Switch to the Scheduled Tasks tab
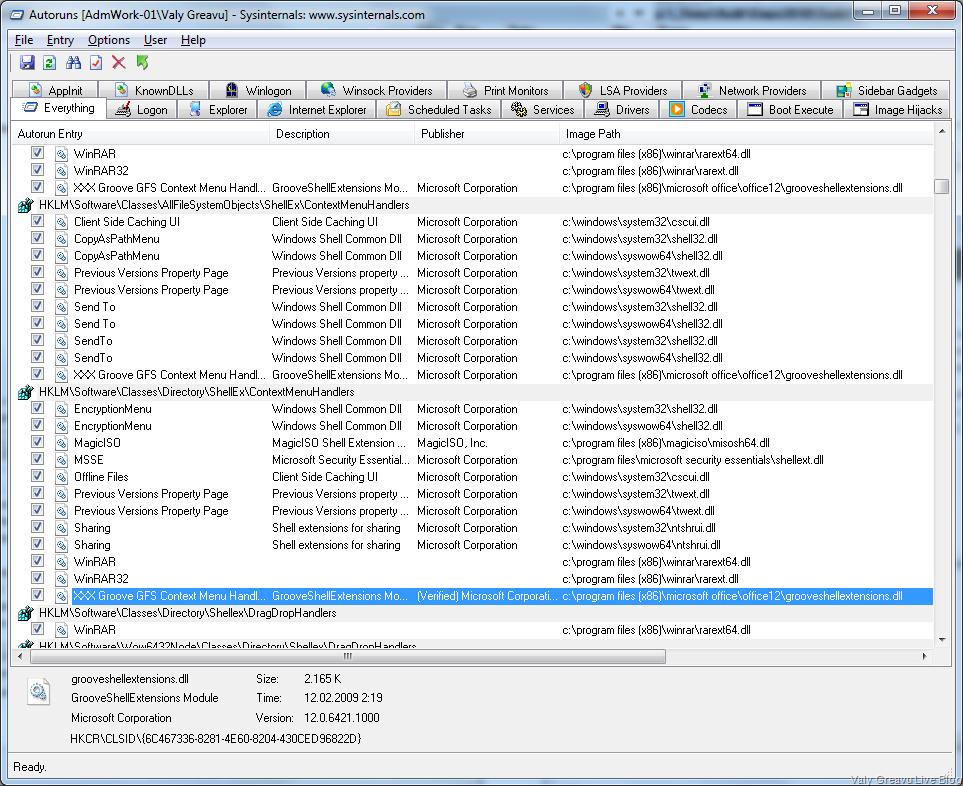Image resolution: width=963 pixels, height=786 pixels. click(439, 110)
